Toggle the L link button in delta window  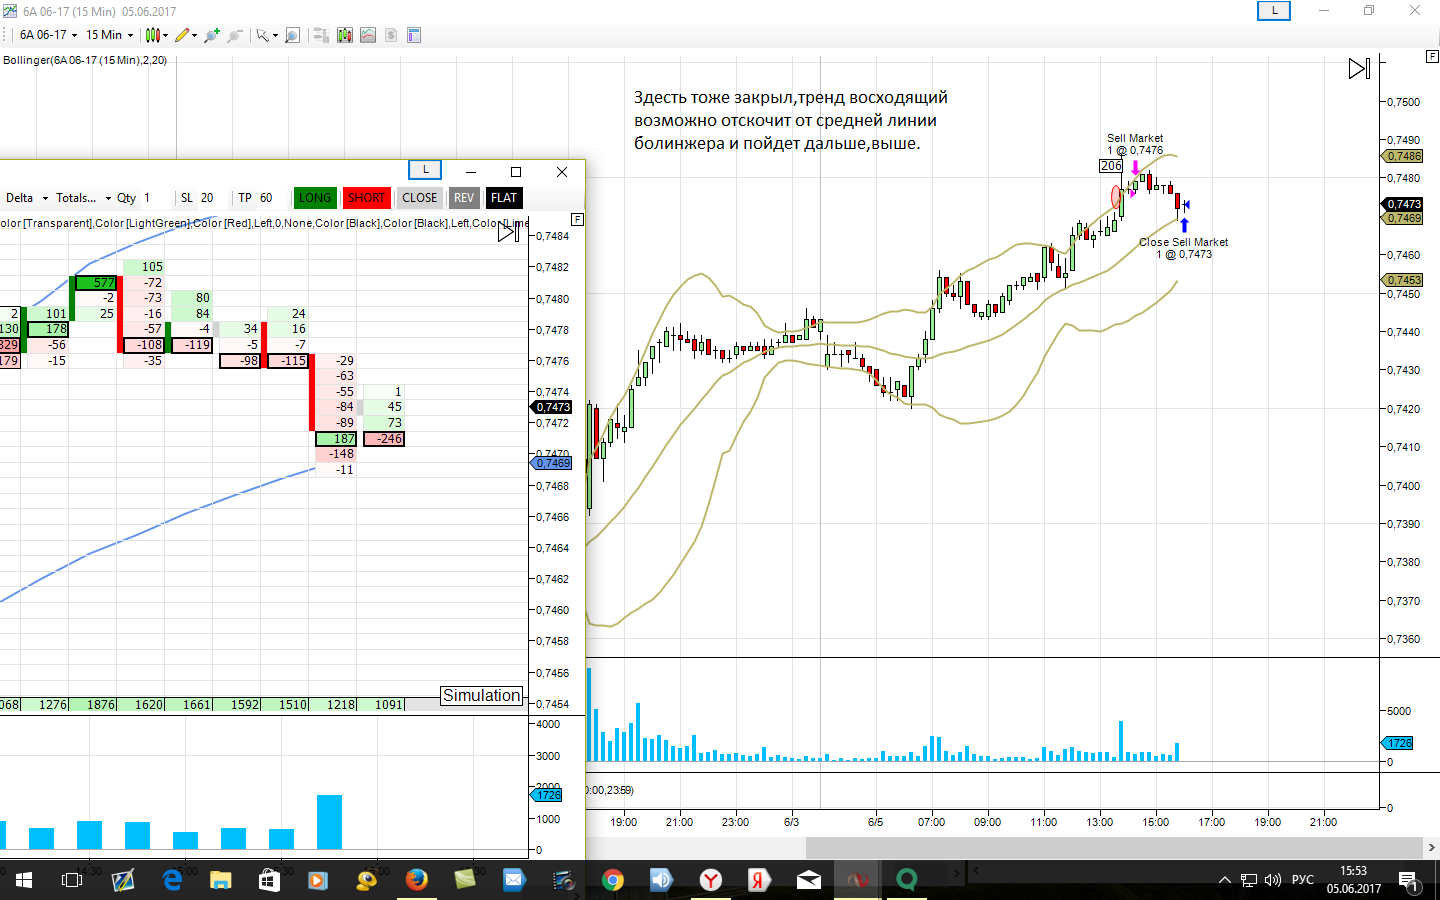pyautogui.click(x=425, y=170)
